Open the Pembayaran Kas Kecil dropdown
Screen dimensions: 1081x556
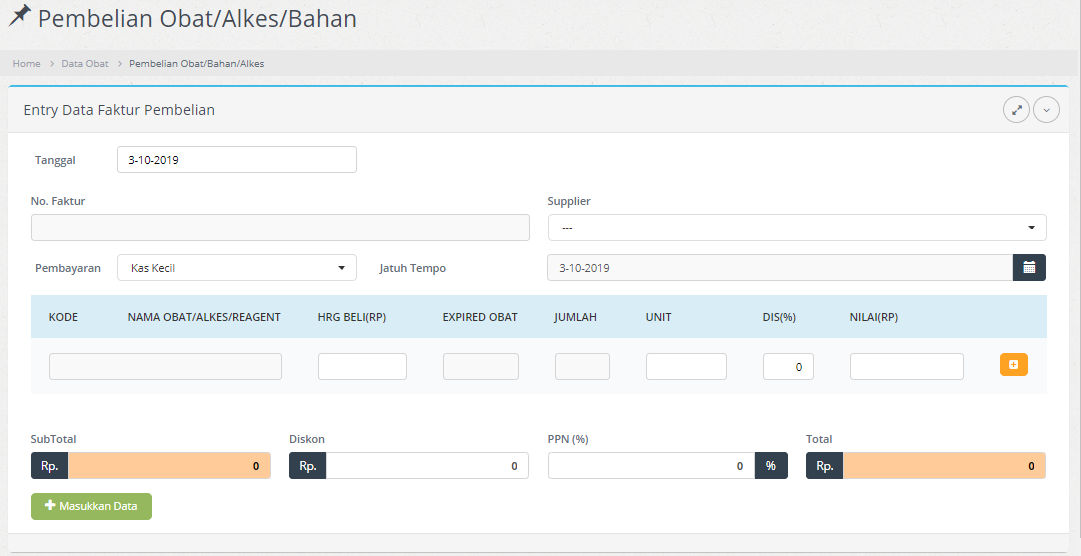pyautogui.click(x=236, y=268)
